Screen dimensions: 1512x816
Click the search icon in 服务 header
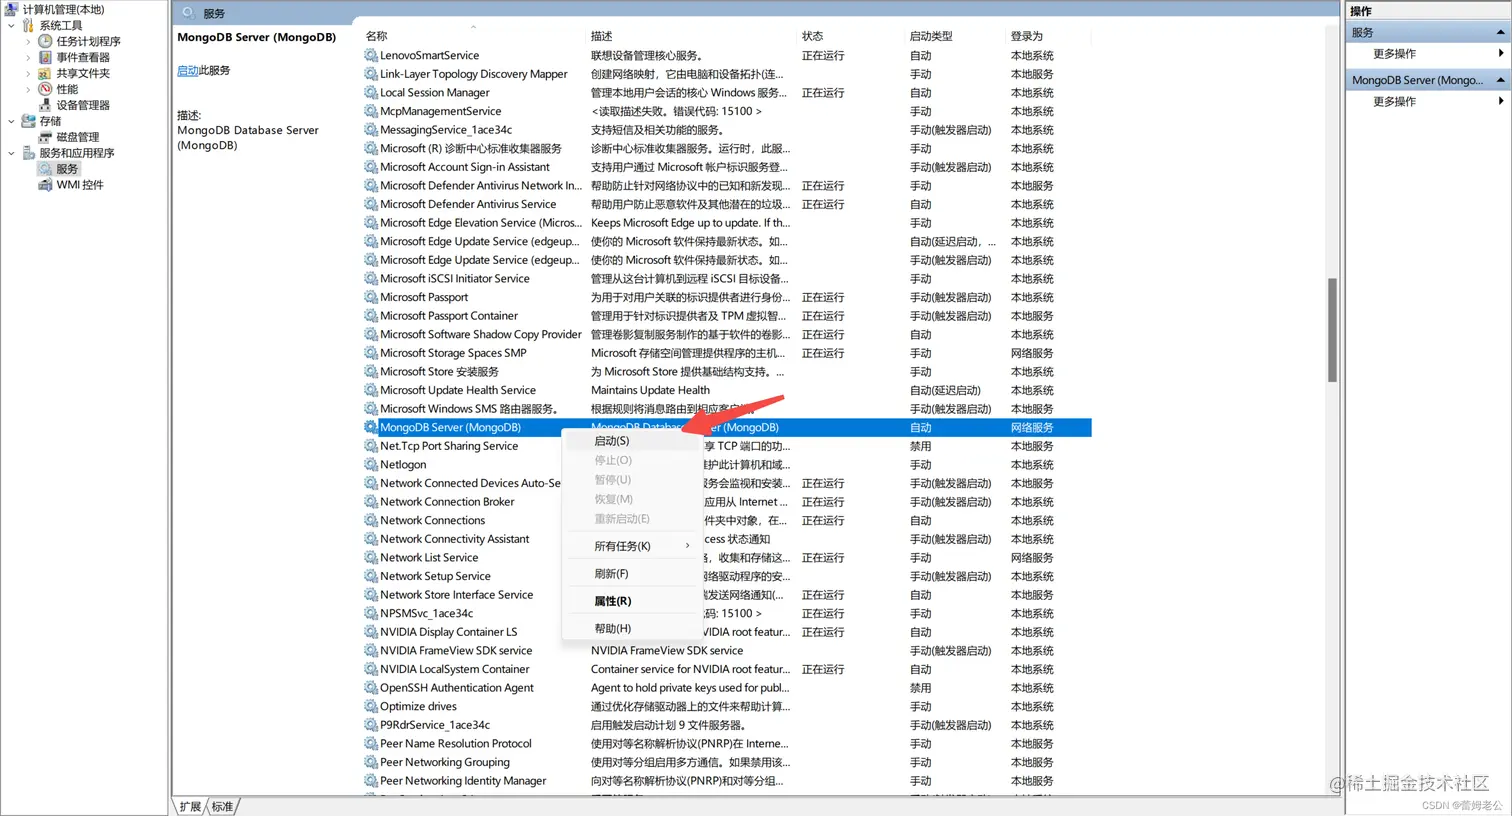tap(187, 13)
